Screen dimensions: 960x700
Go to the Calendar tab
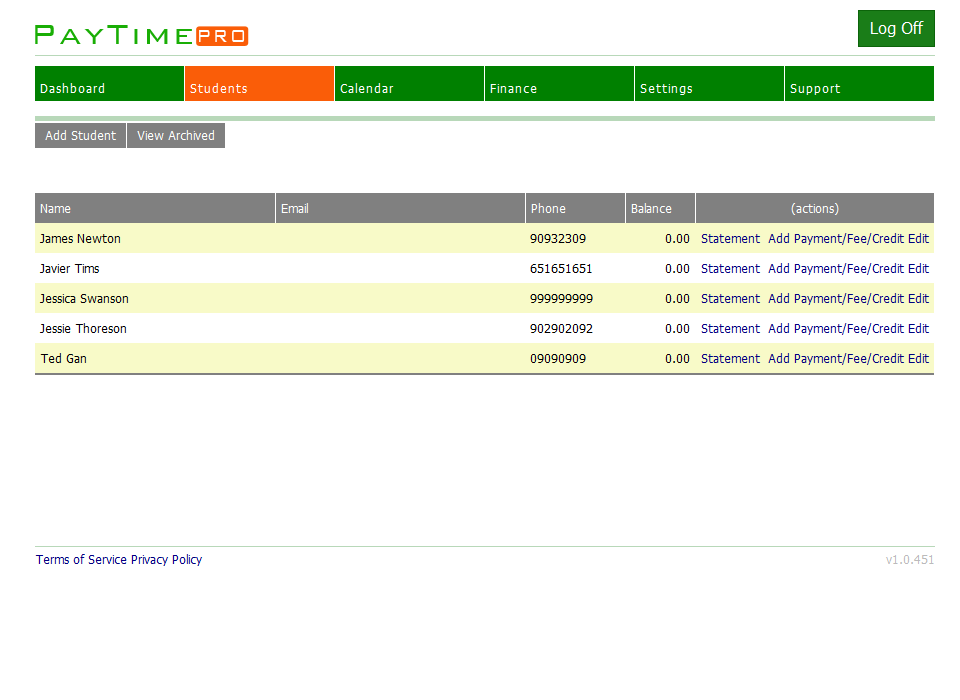coord(410,83)
